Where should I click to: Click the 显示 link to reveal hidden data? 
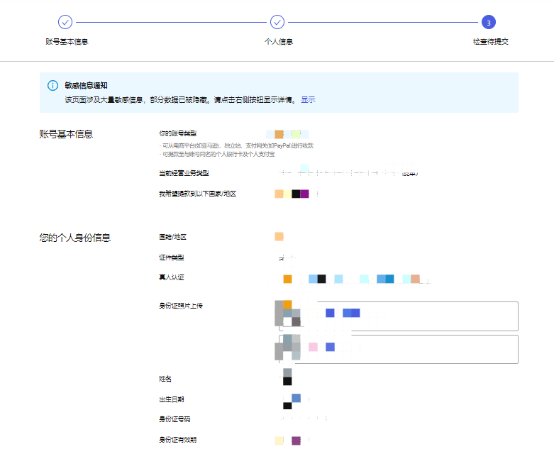[x=308, y=100]
